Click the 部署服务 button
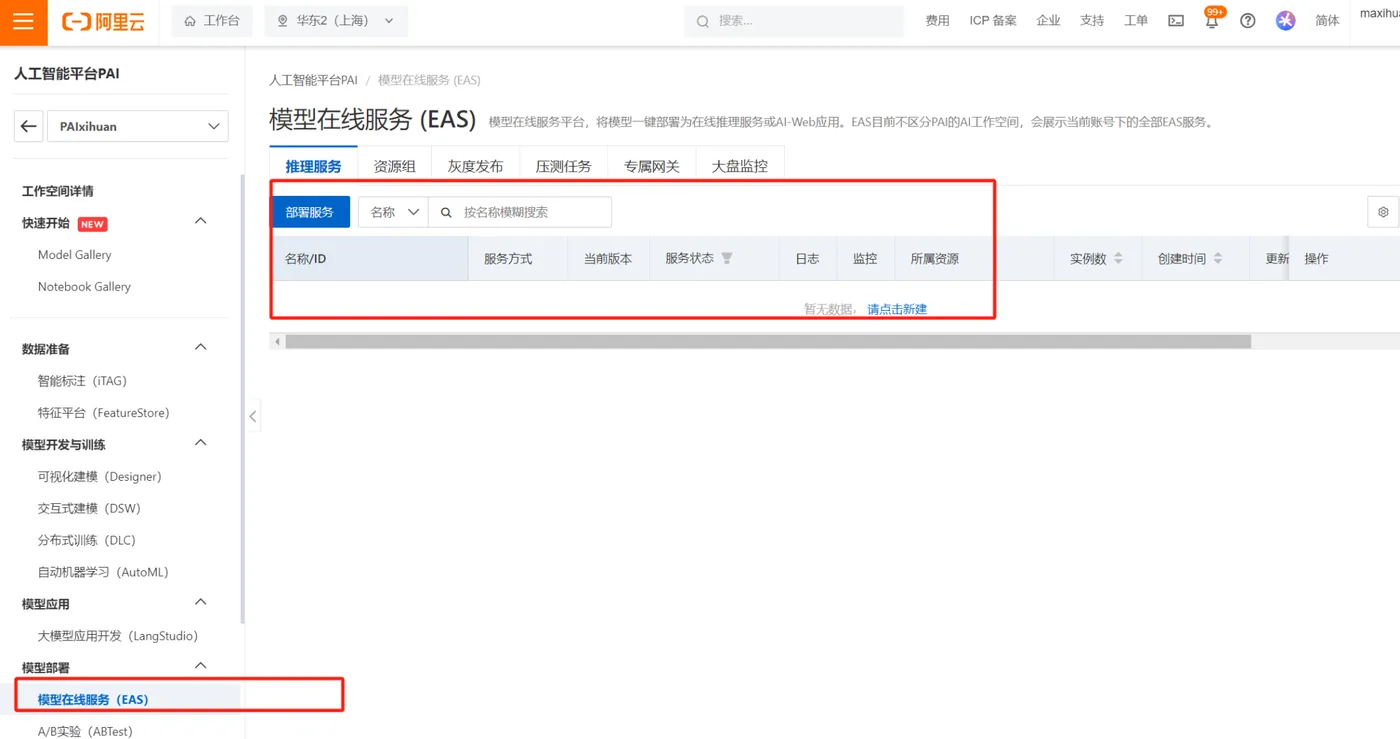The width and height of the screenshot is (1400, 739). 310,212
